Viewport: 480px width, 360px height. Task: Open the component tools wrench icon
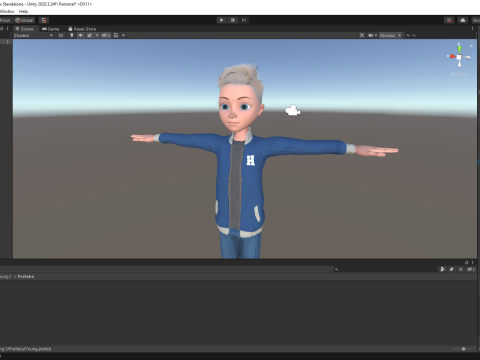click(x=362, y=35)
